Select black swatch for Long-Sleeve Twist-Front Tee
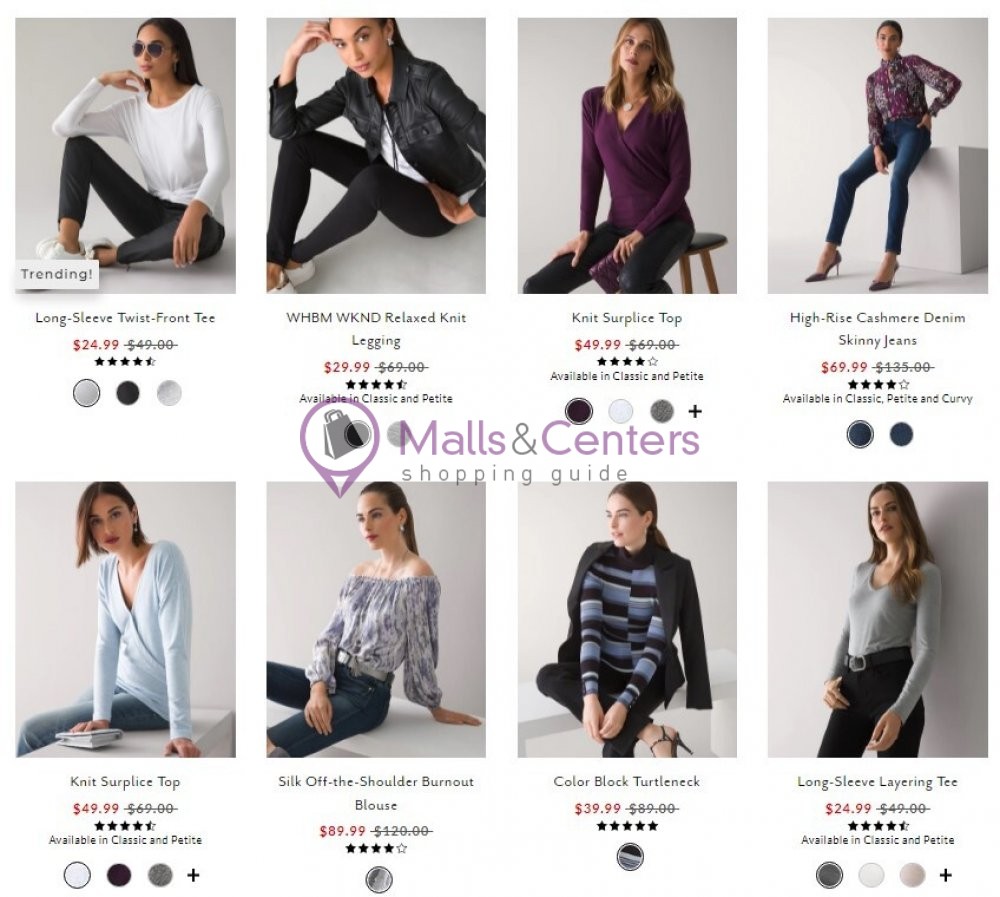The height and width of the screenshot is (897, 1000). [128, 392]
